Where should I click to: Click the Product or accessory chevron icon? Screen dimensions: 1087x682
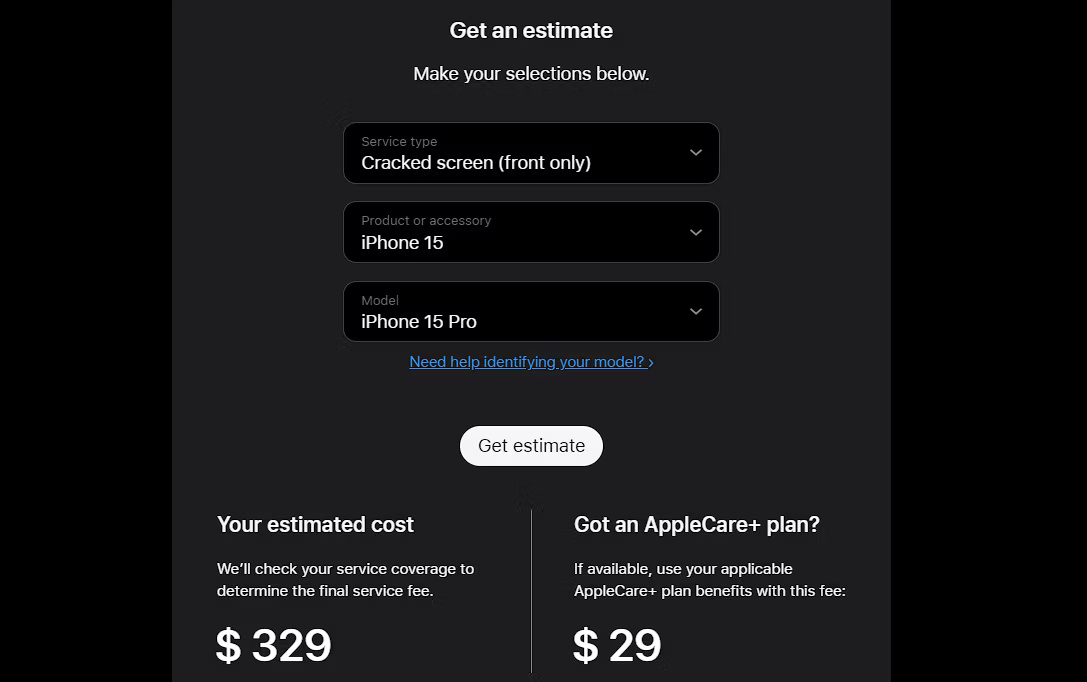(696, 231)
